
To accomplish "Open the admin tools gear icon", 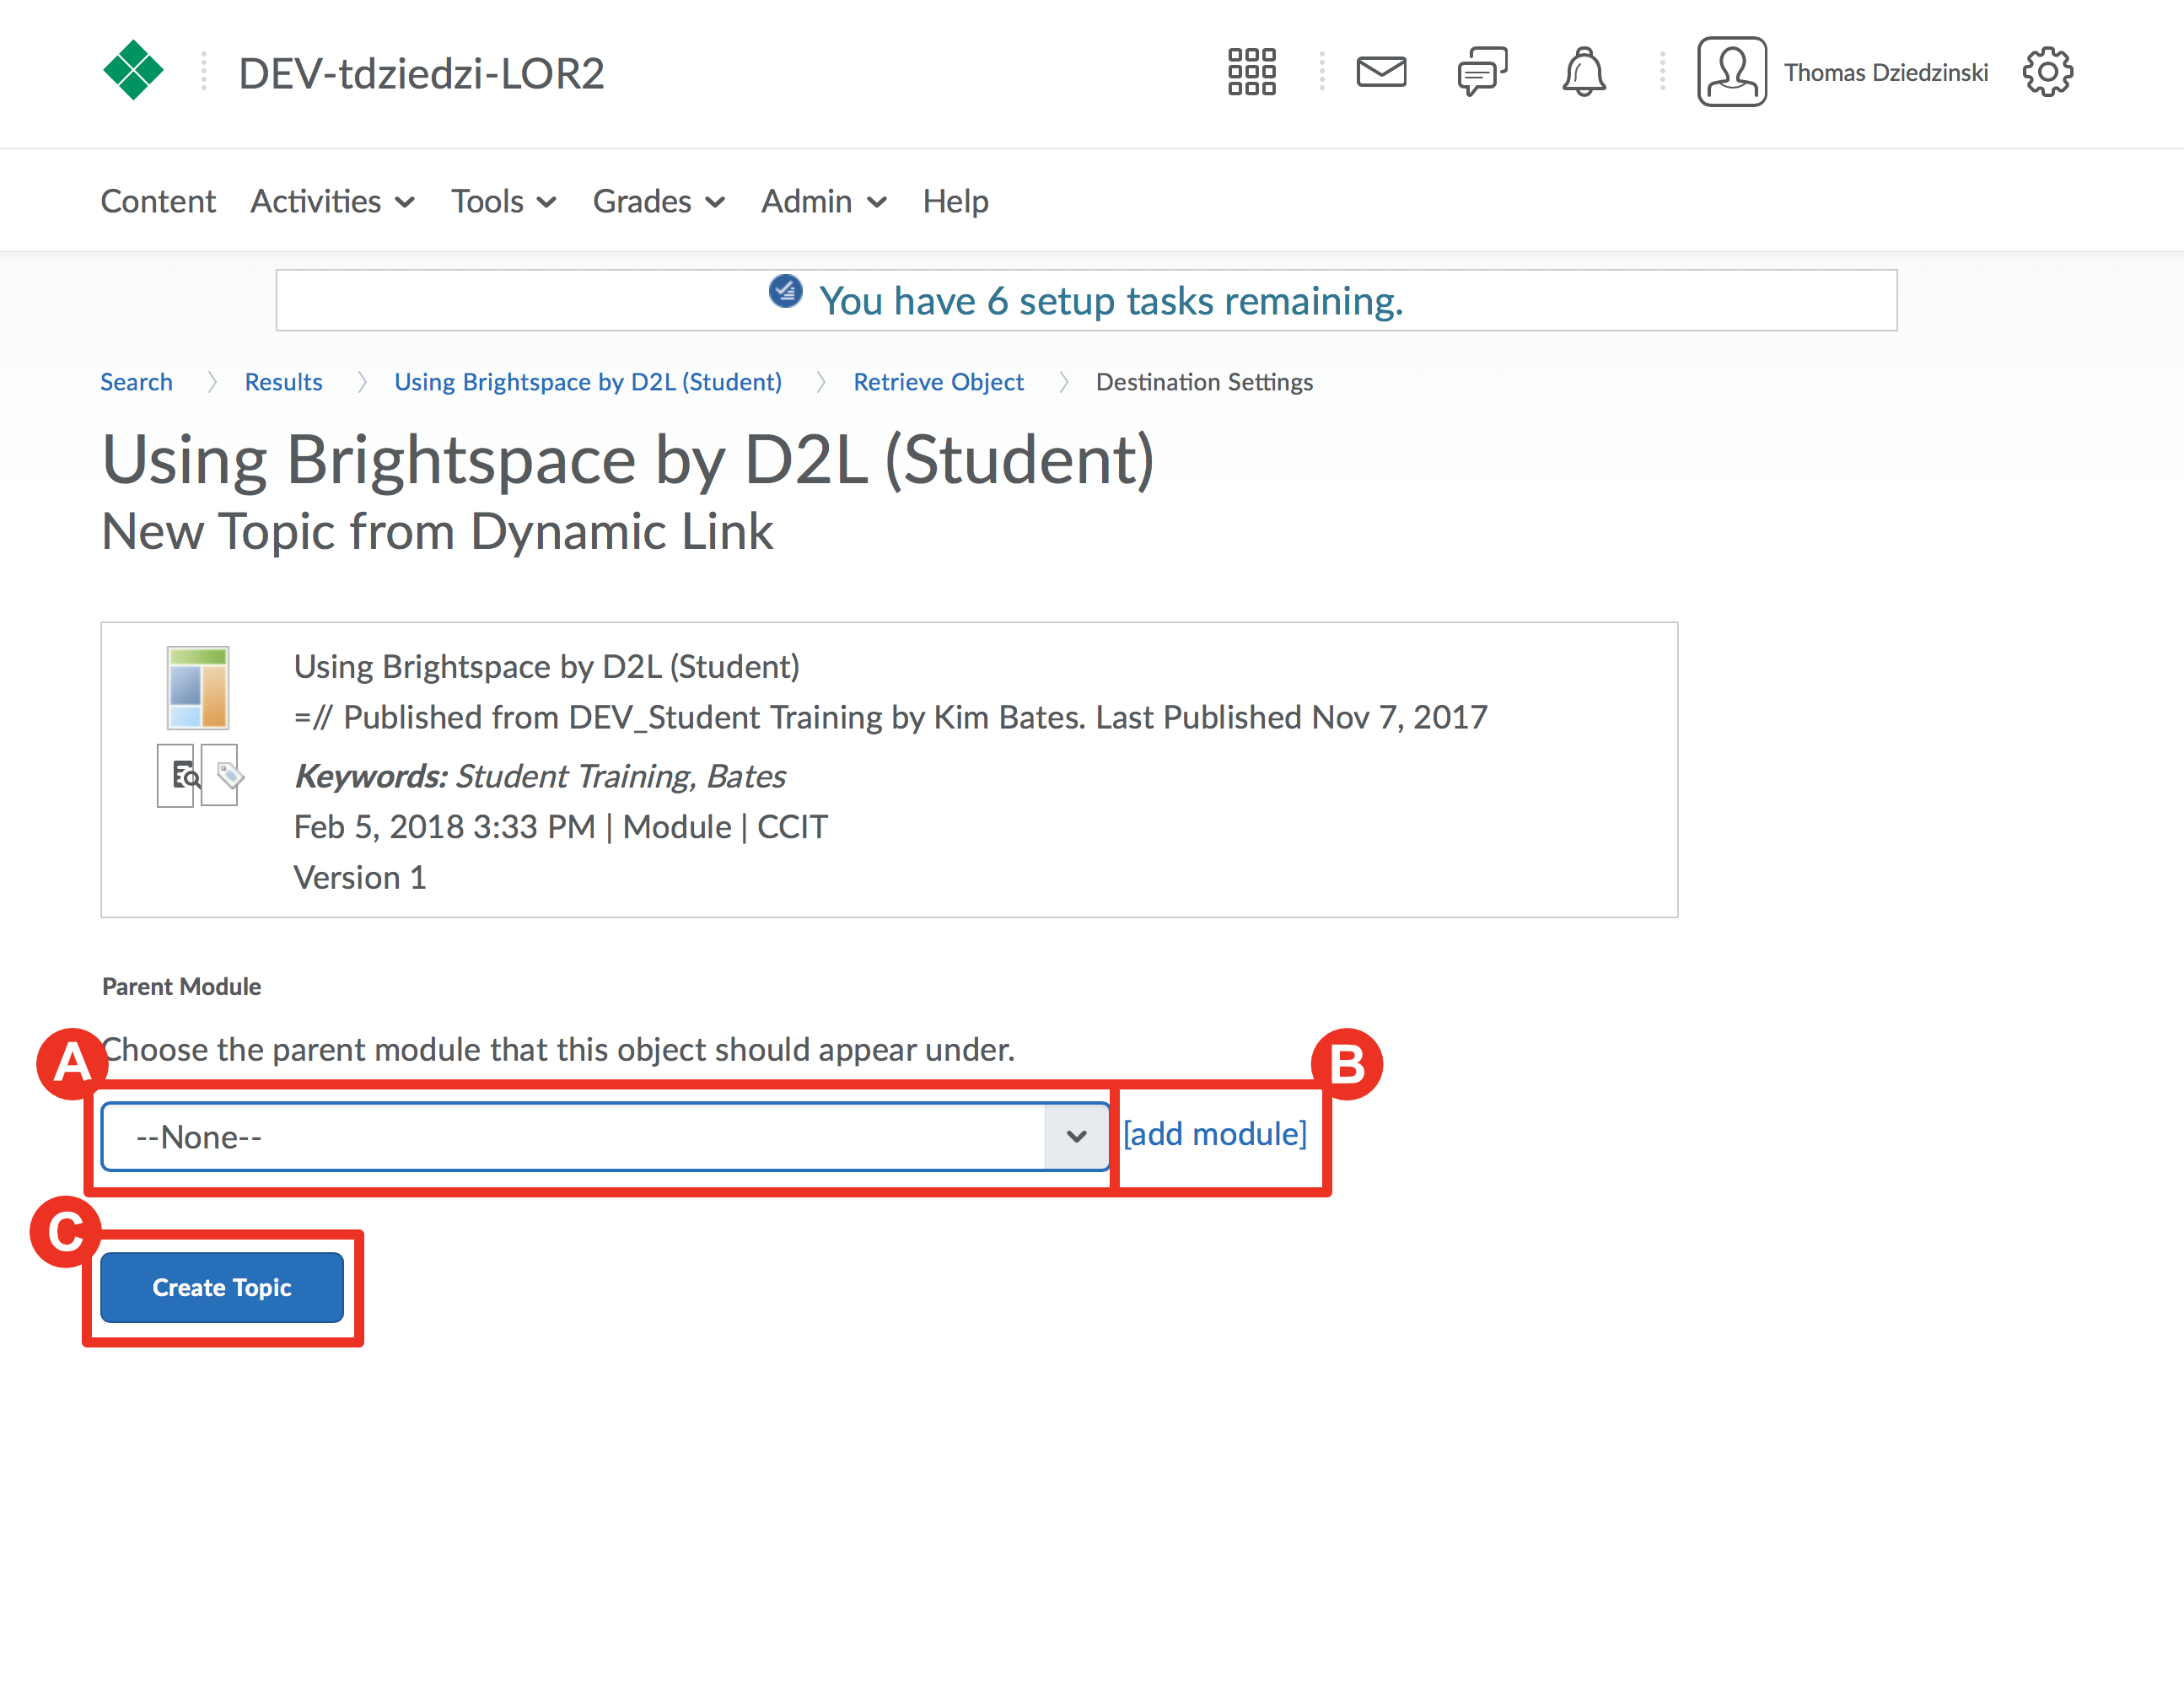I will (x=2047, y=72).
